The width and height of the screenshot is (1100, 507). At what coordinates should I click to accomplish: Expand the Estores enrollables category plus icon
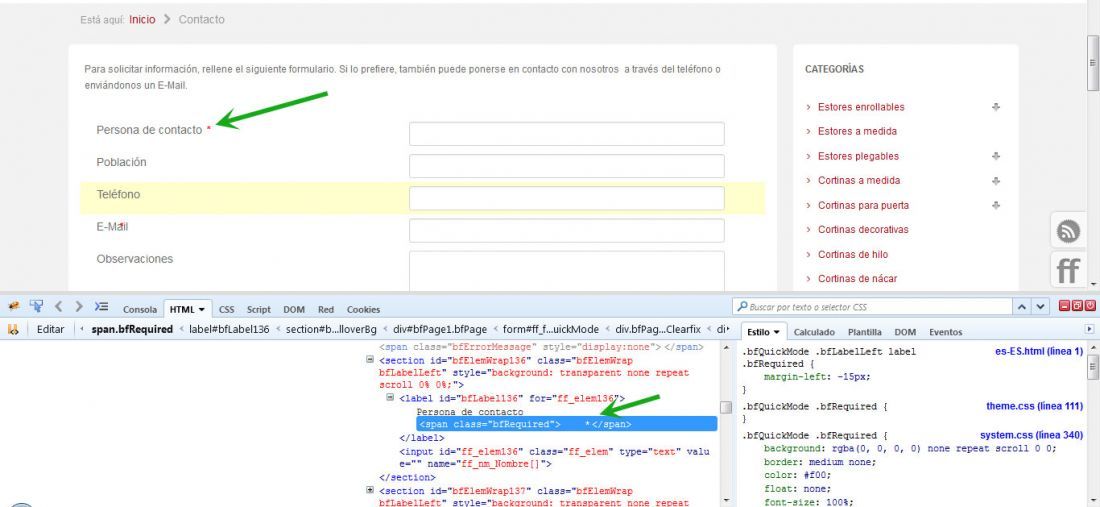tap(995, 107)
